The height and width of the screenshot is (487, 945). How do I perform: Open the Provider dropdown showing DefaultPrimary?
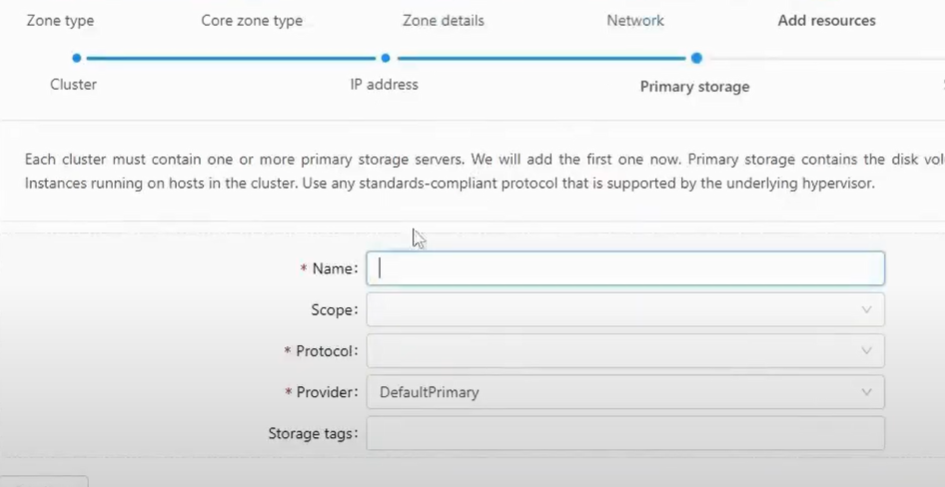tap(625, 392)
